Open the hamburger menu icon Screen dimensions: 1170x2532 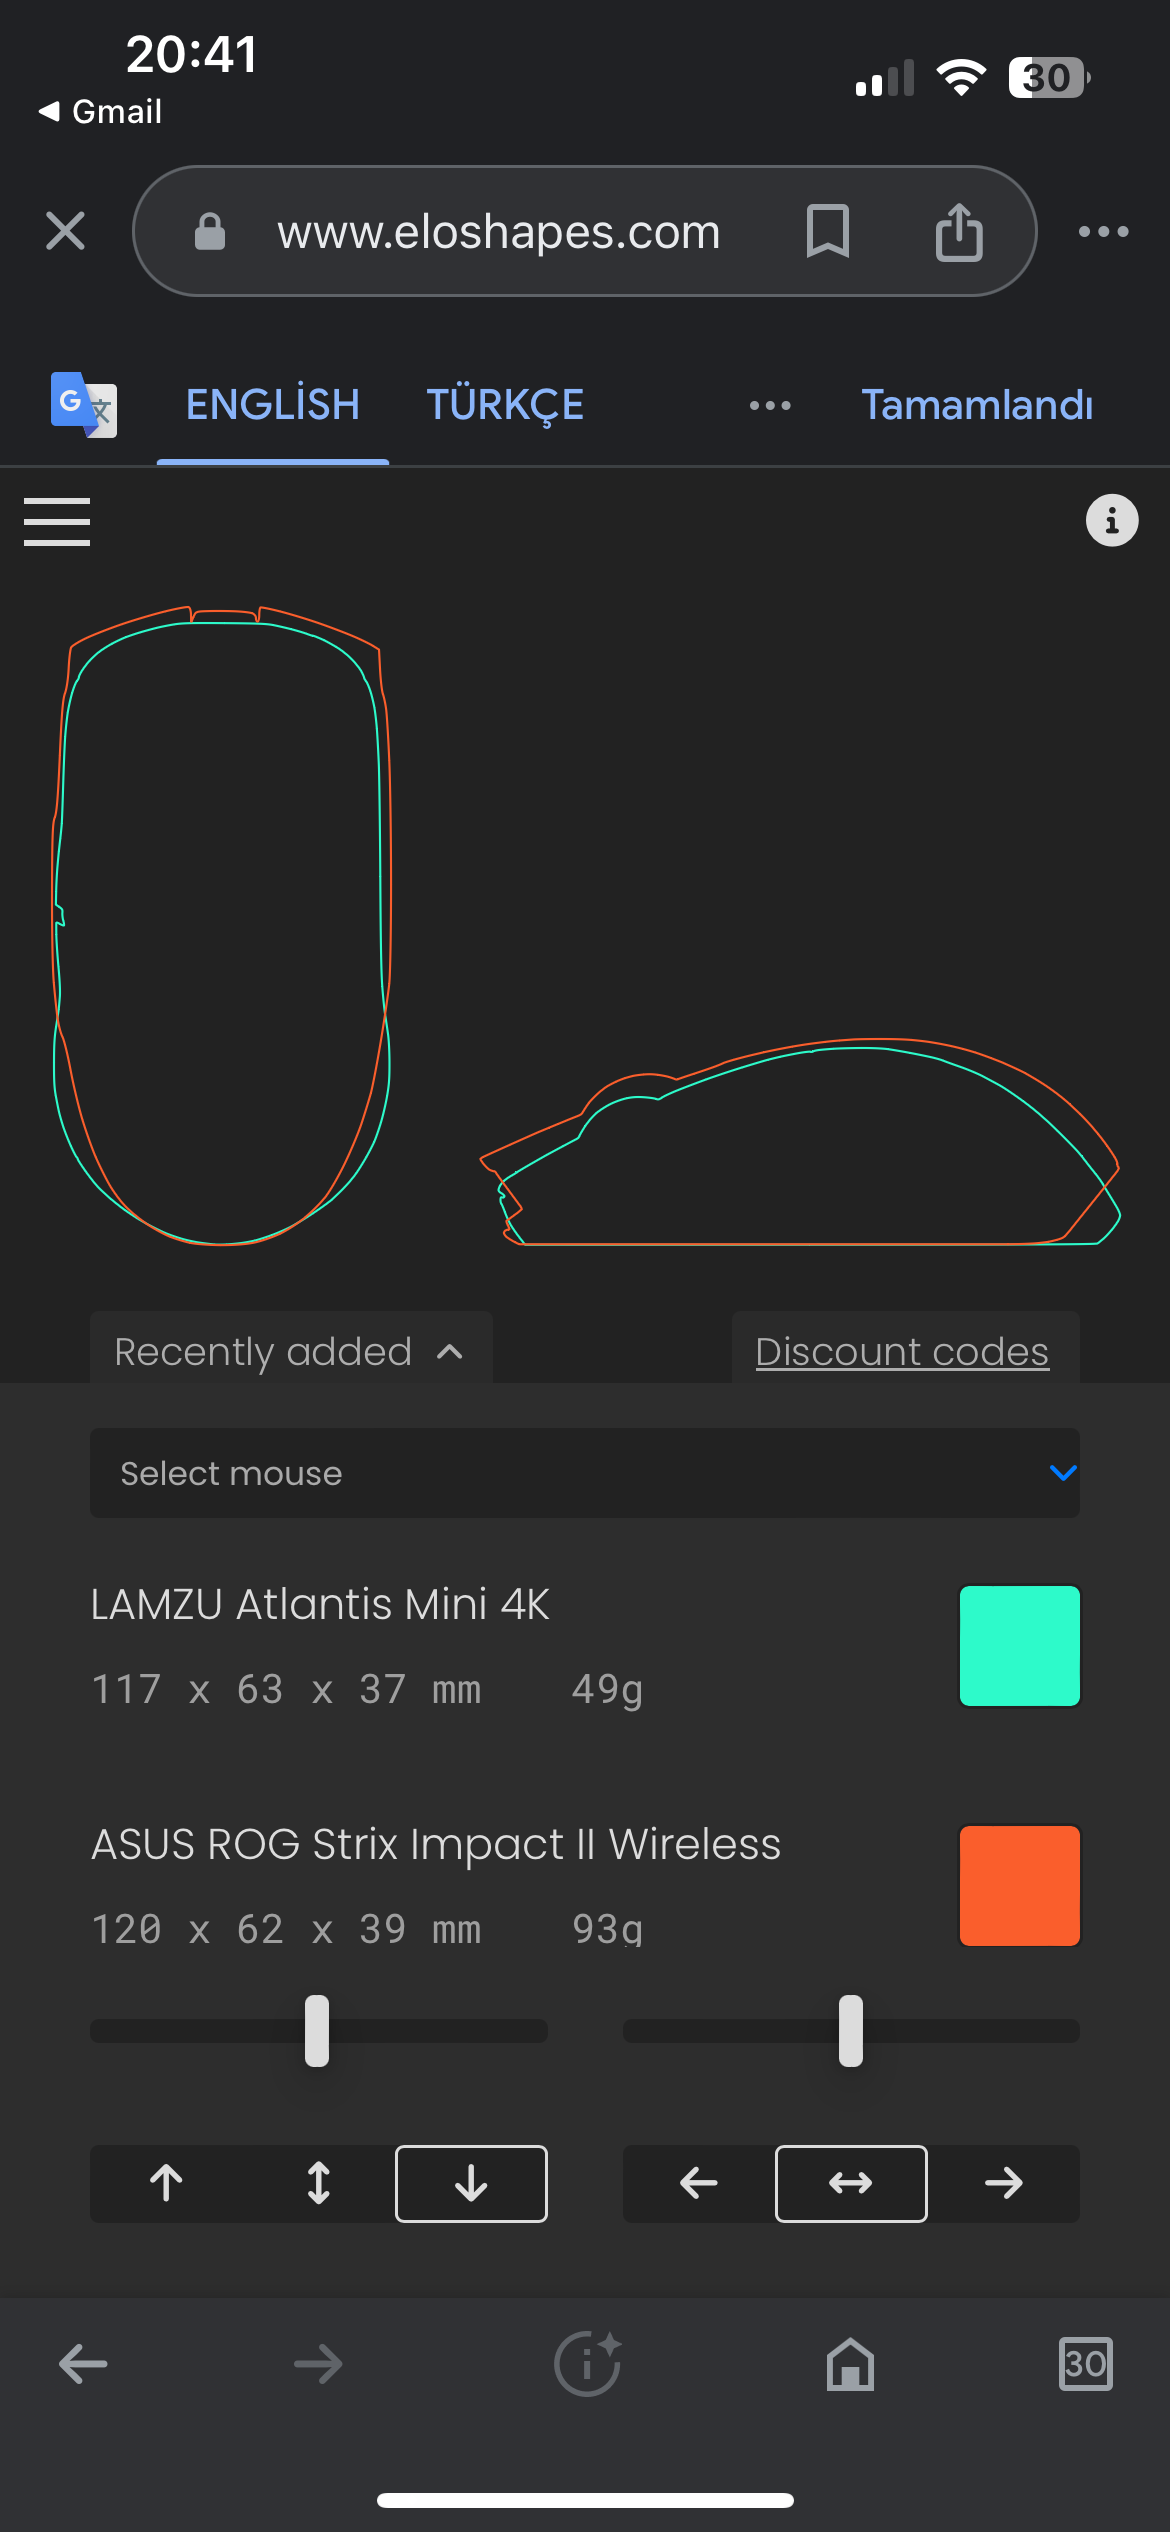pos(57,521)
